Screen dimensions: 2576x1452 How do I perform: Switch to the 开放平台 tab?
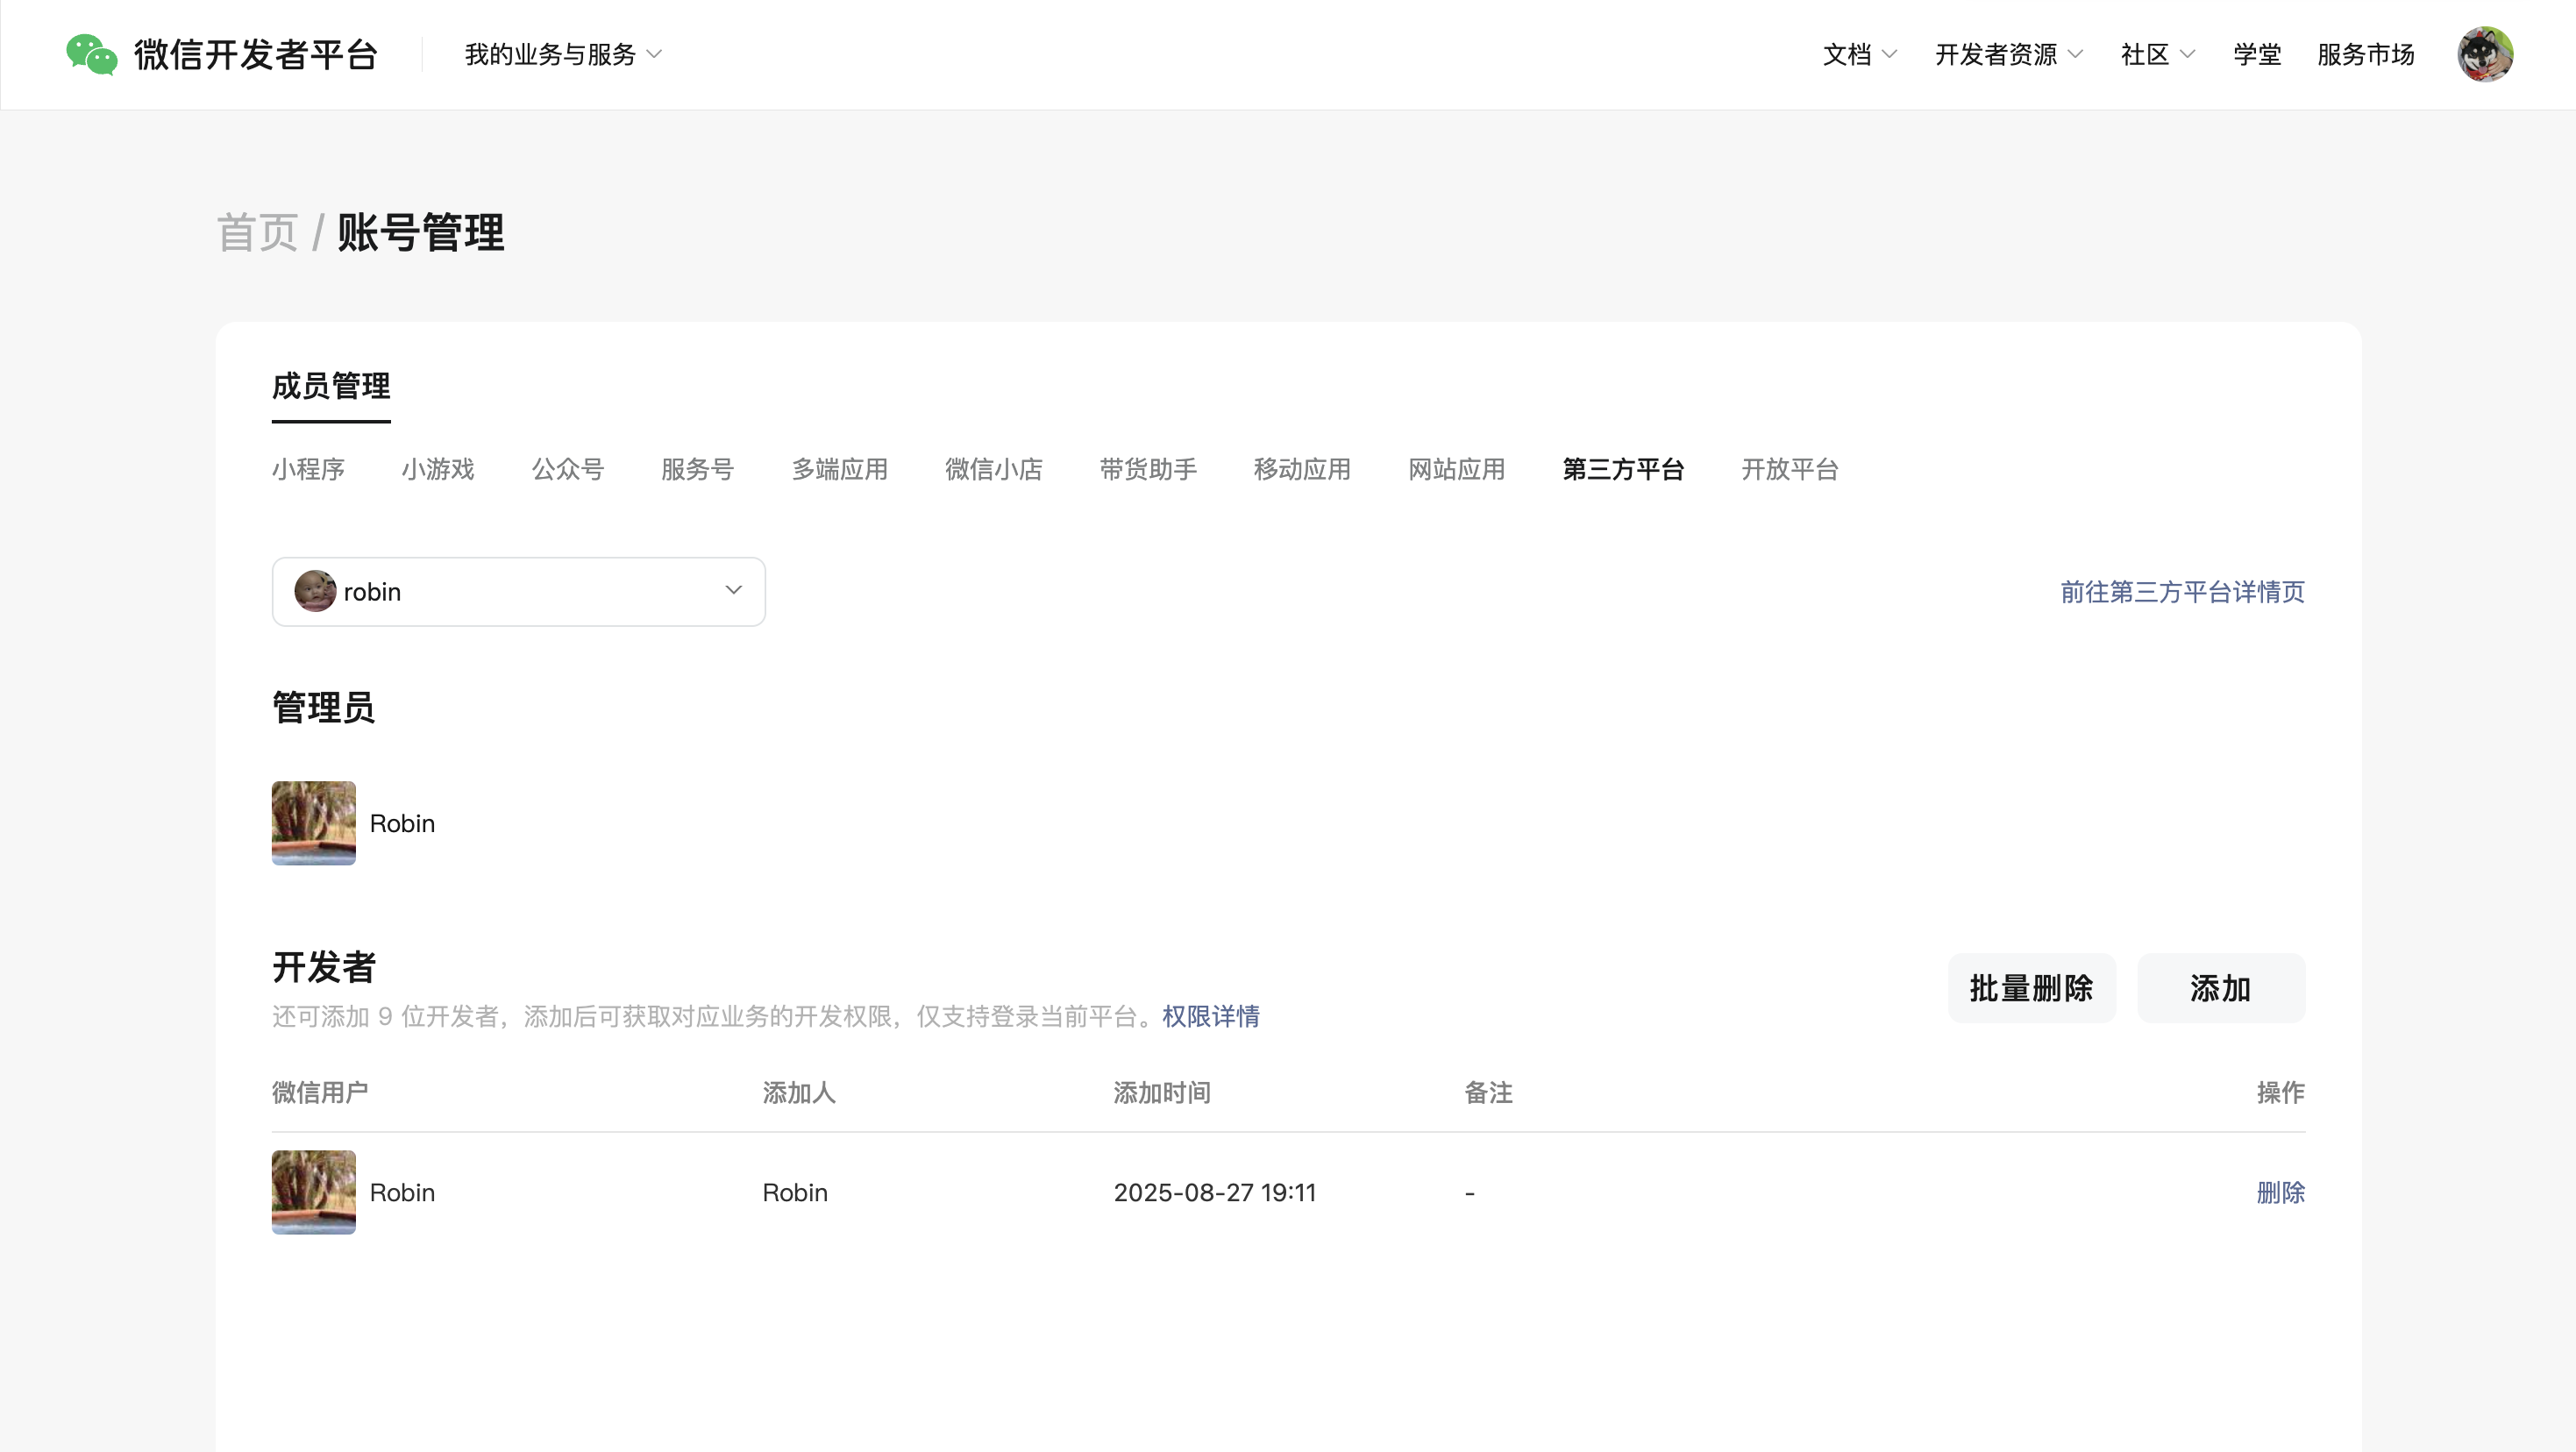[1790, 469]
